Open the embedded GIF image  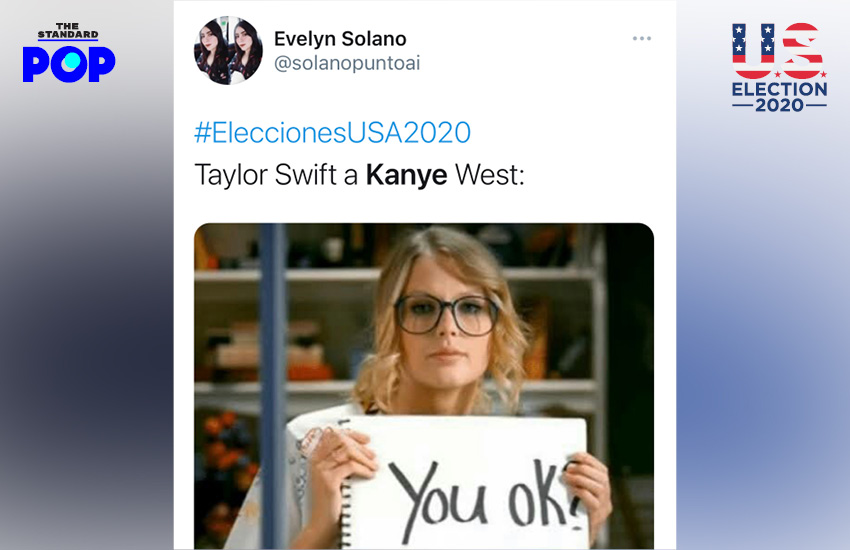pyautogui.click(x=424, y=386)
